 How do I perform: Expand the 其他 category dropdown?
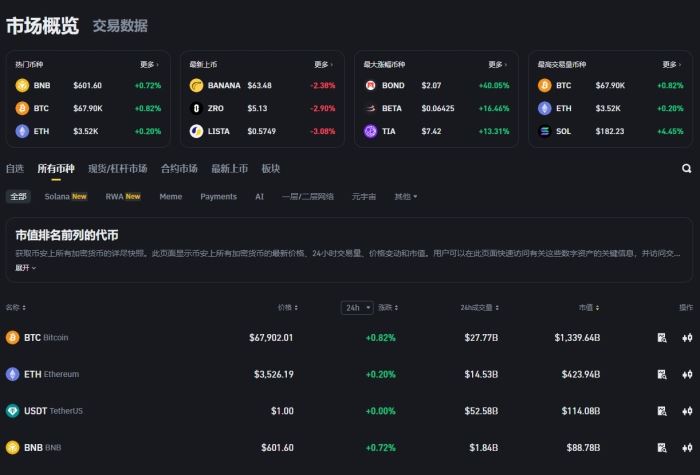[405, 197]
